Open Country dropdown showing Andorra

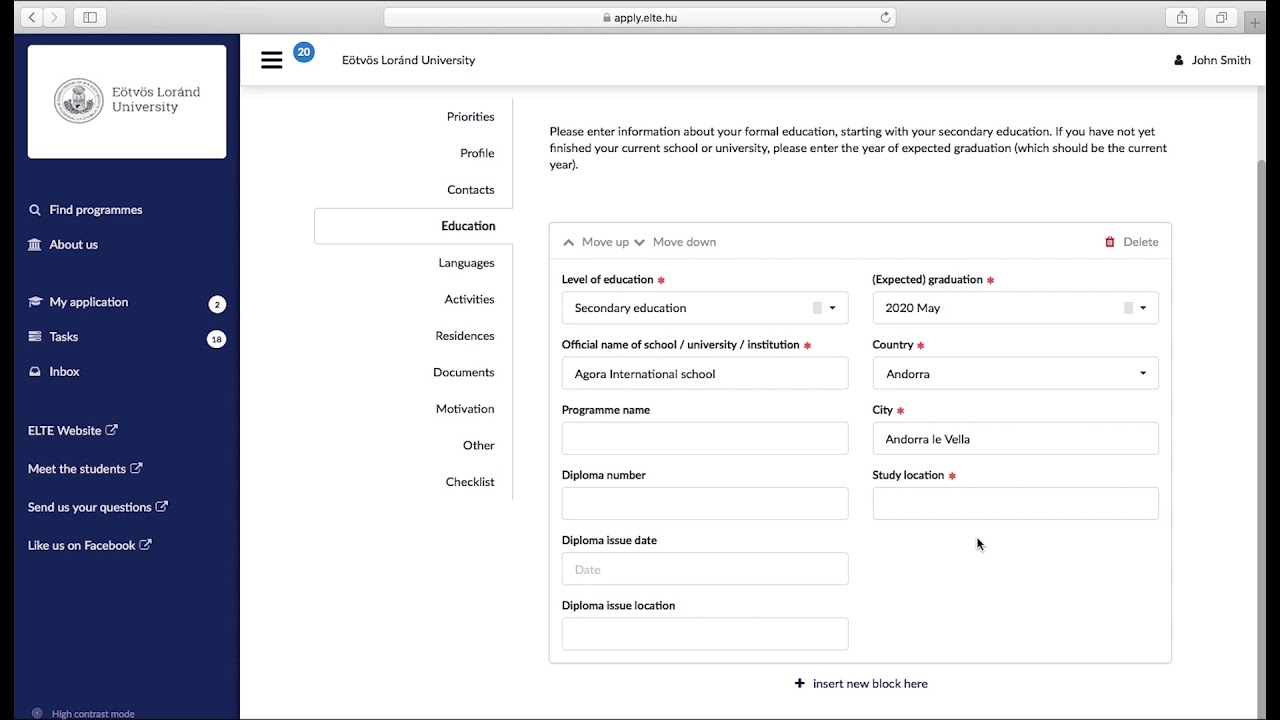pos(1016,373)
